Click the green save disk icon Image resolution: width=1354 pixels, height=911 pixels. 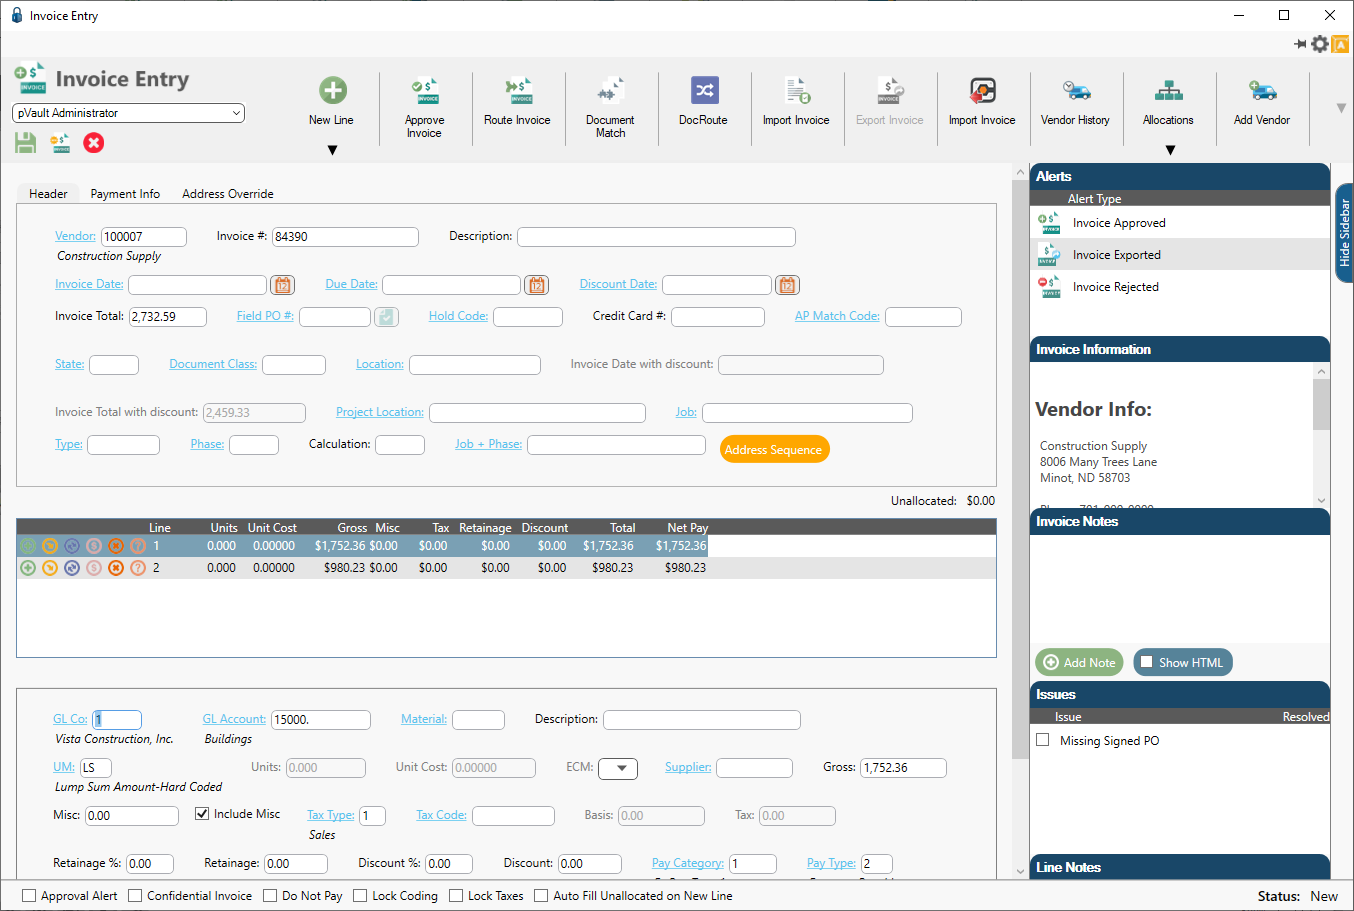[x=26, y=143]
